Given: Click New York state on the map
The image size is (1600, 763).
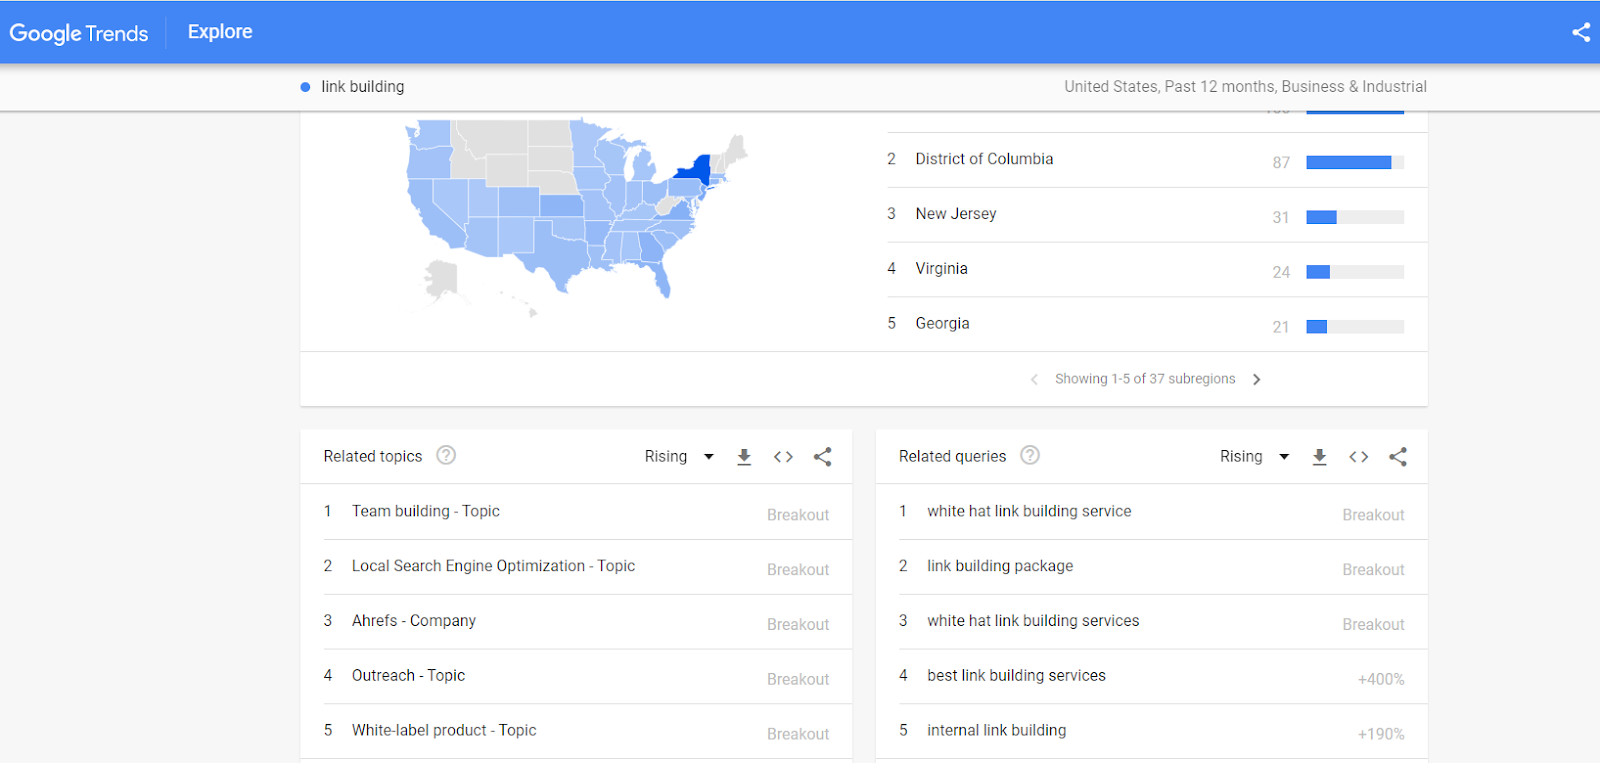Looking at the screenshot, I should [x=695, y=170].
